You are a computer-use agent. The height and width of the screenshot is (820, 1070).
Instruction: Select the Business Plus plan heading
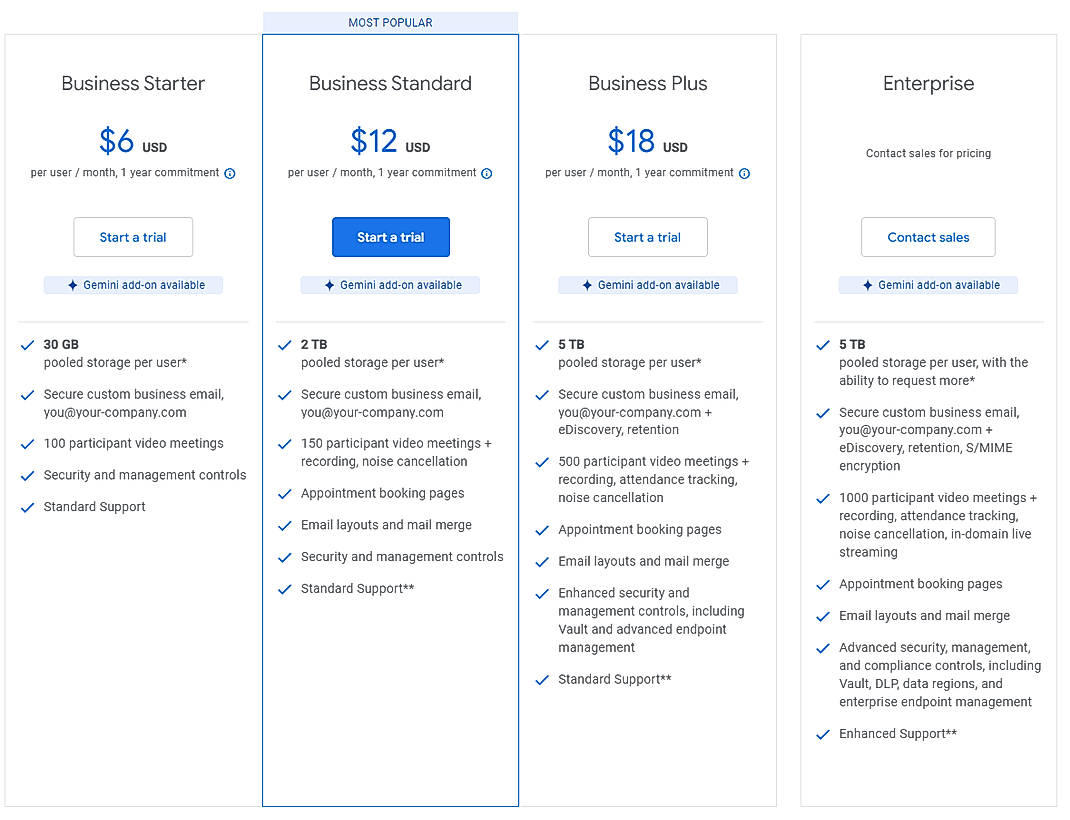[x=647, y=84]
